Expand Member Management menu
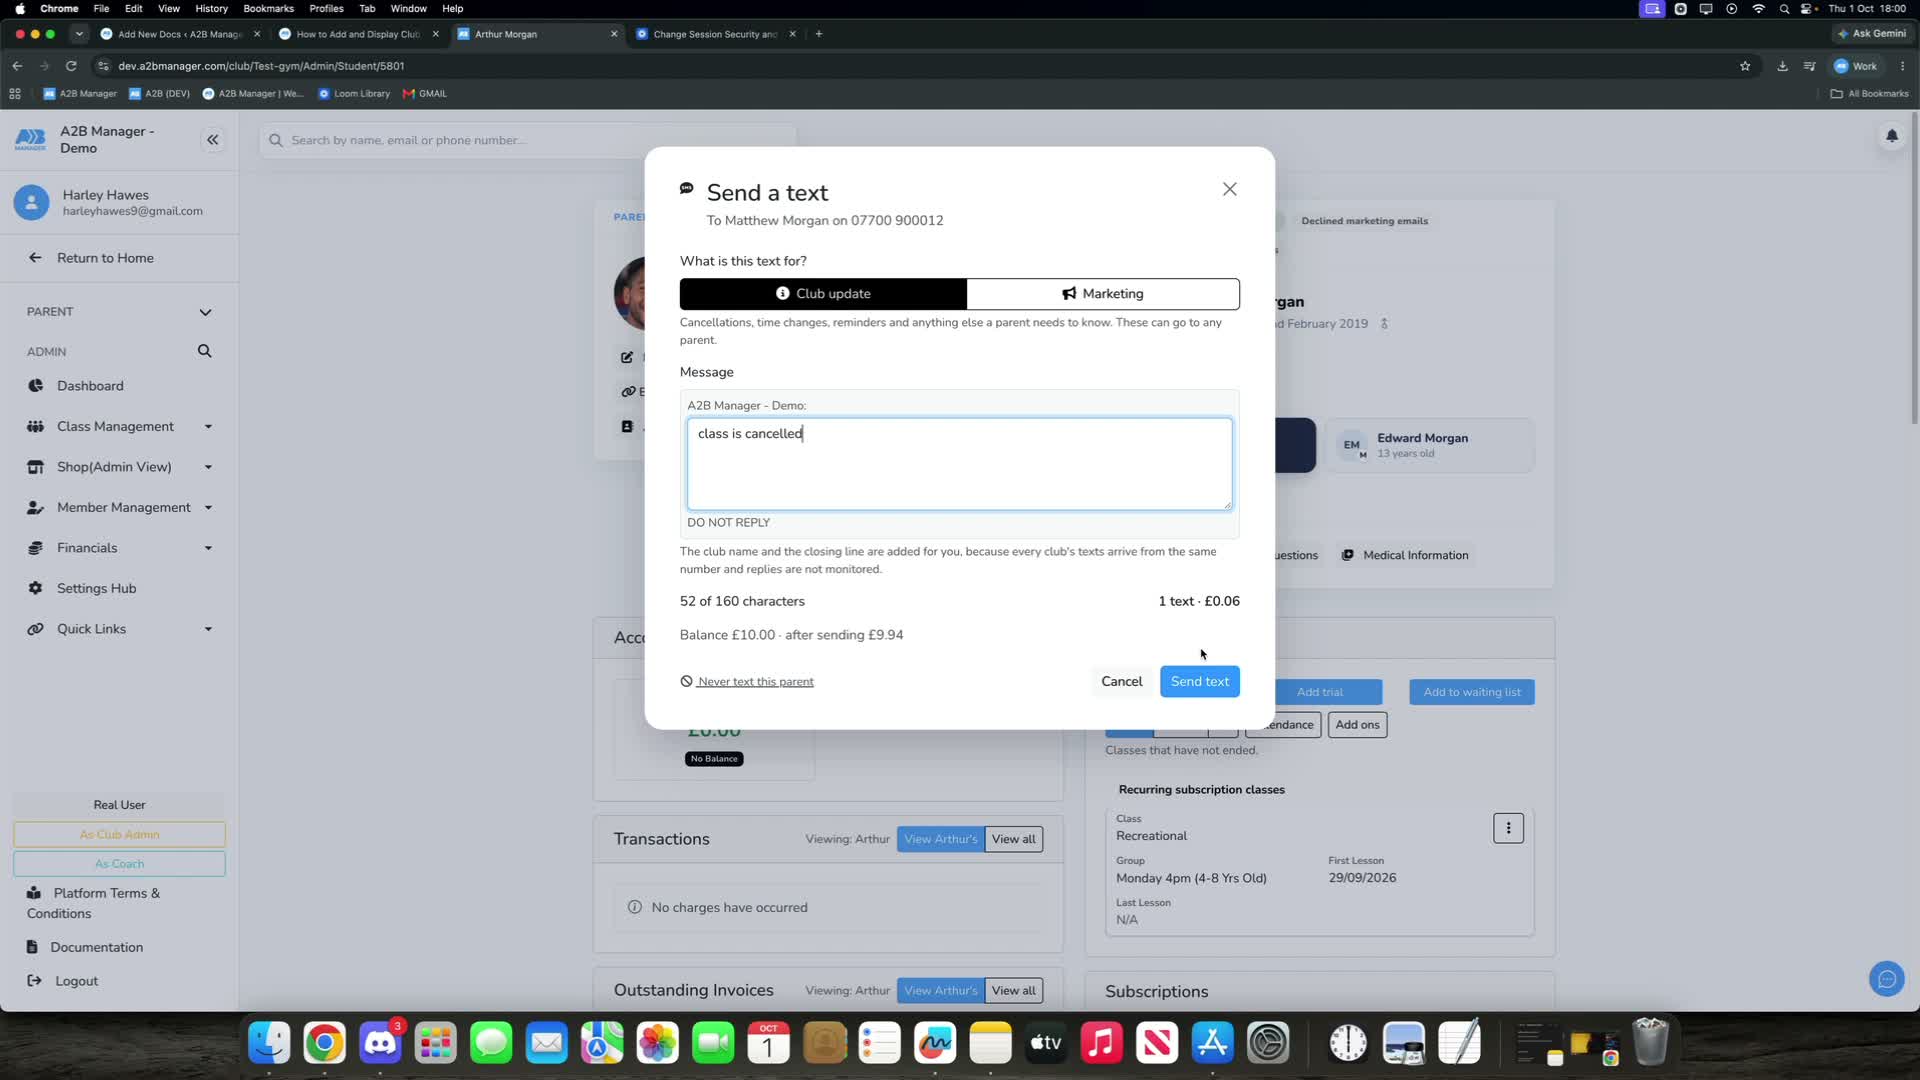The image size is (1920, 1080). 119,507
